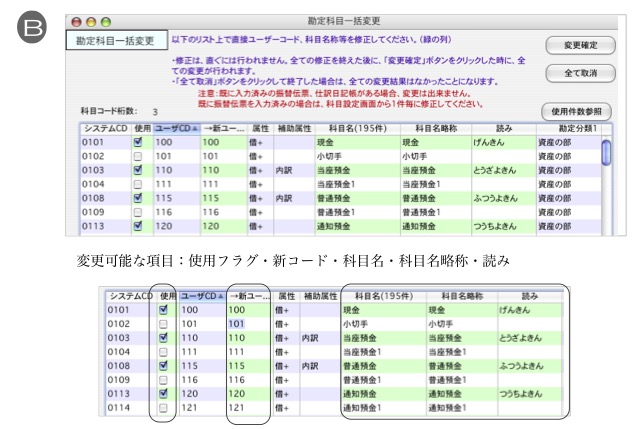This screenshot has width=638, height=429.
Task: Uncheck 使用 checkbox for row 0101 in dialog window
Action: tap(138, 143)
